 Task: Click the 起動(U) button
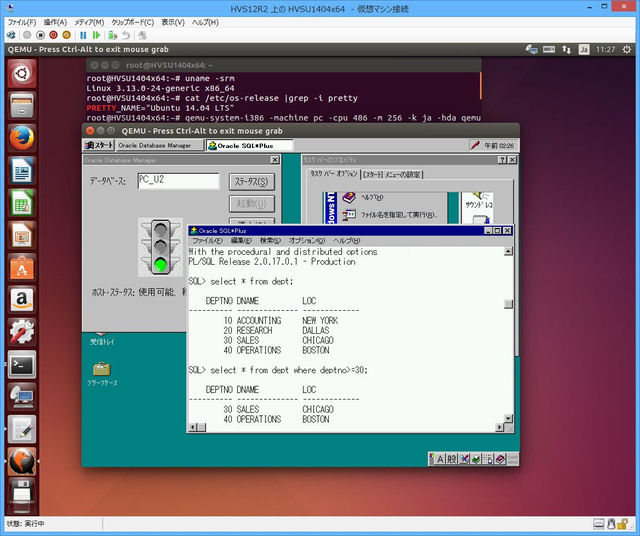tap(252, 204)
